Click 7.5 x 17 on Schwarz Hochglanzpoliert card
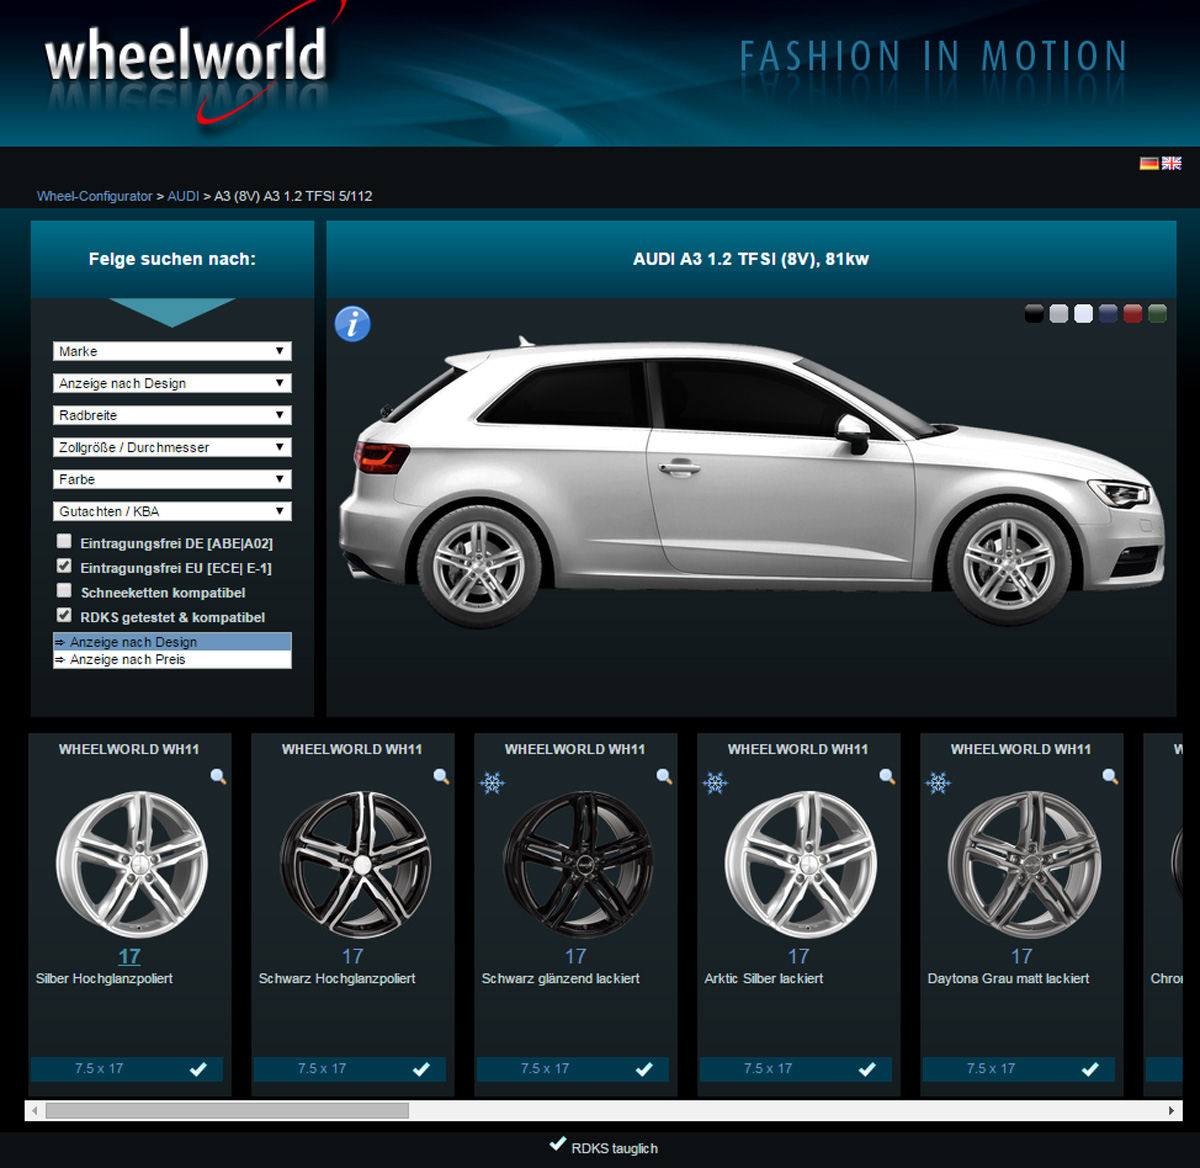1200x1168 pixels. point(322,1069)
